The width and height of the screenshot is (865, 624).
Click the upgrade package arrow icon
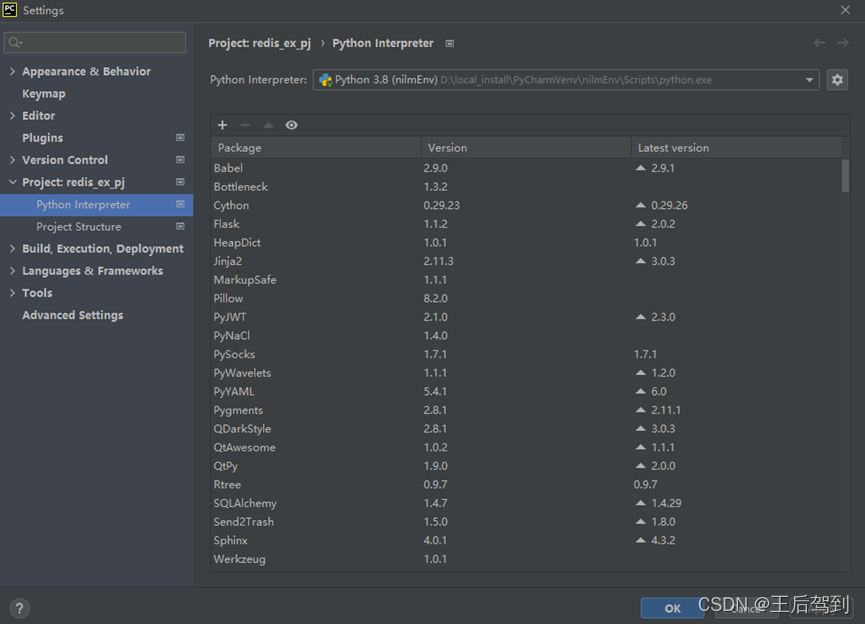[x=268, y=125]
